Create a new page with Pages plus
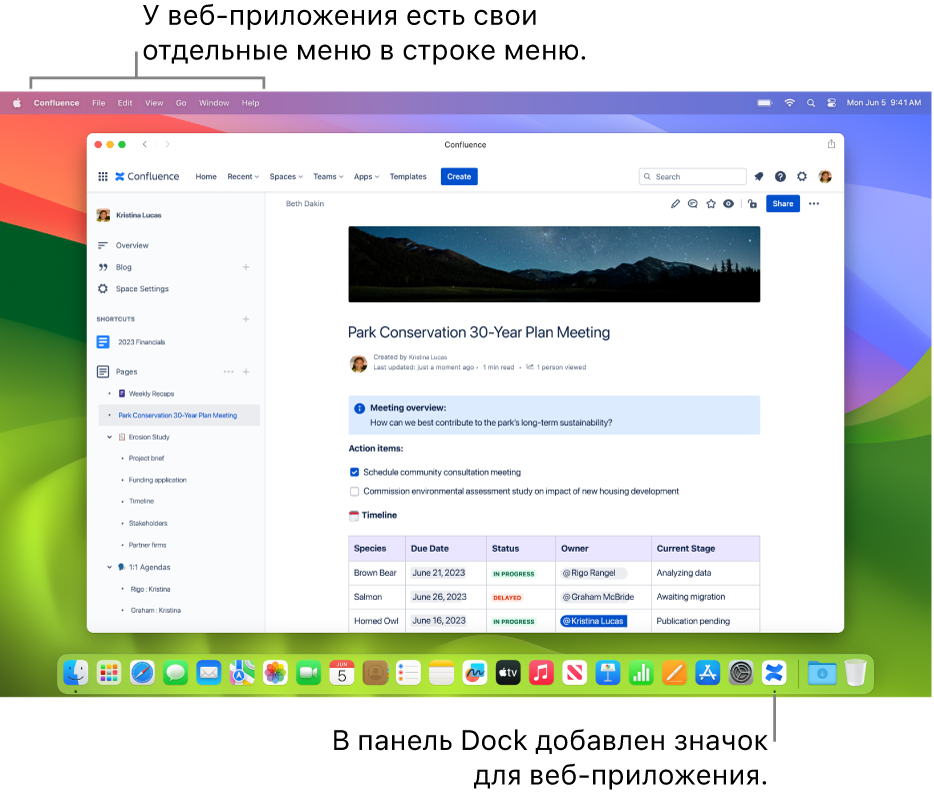934x801 pixels. tap(246, 372)
